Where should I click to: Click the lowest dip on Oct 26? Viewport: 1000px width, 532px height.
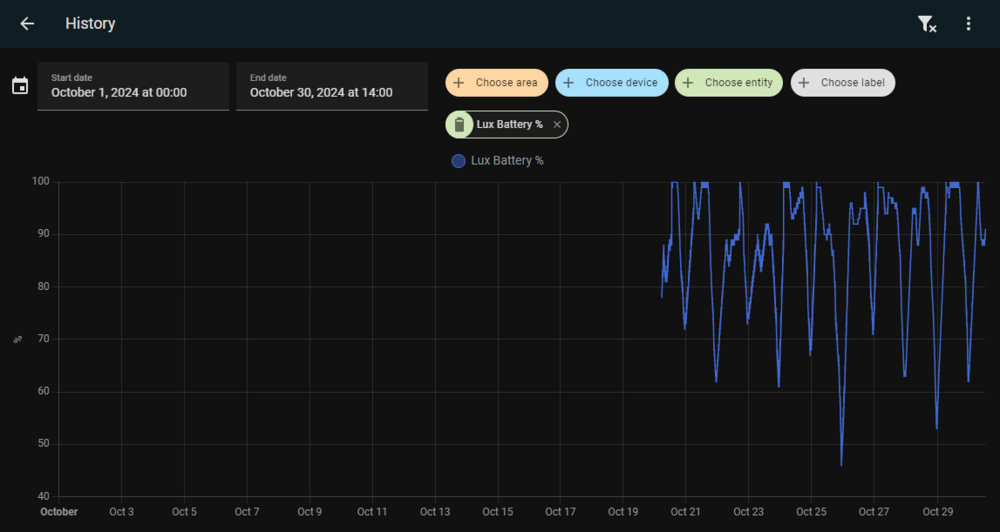(841, 464)
